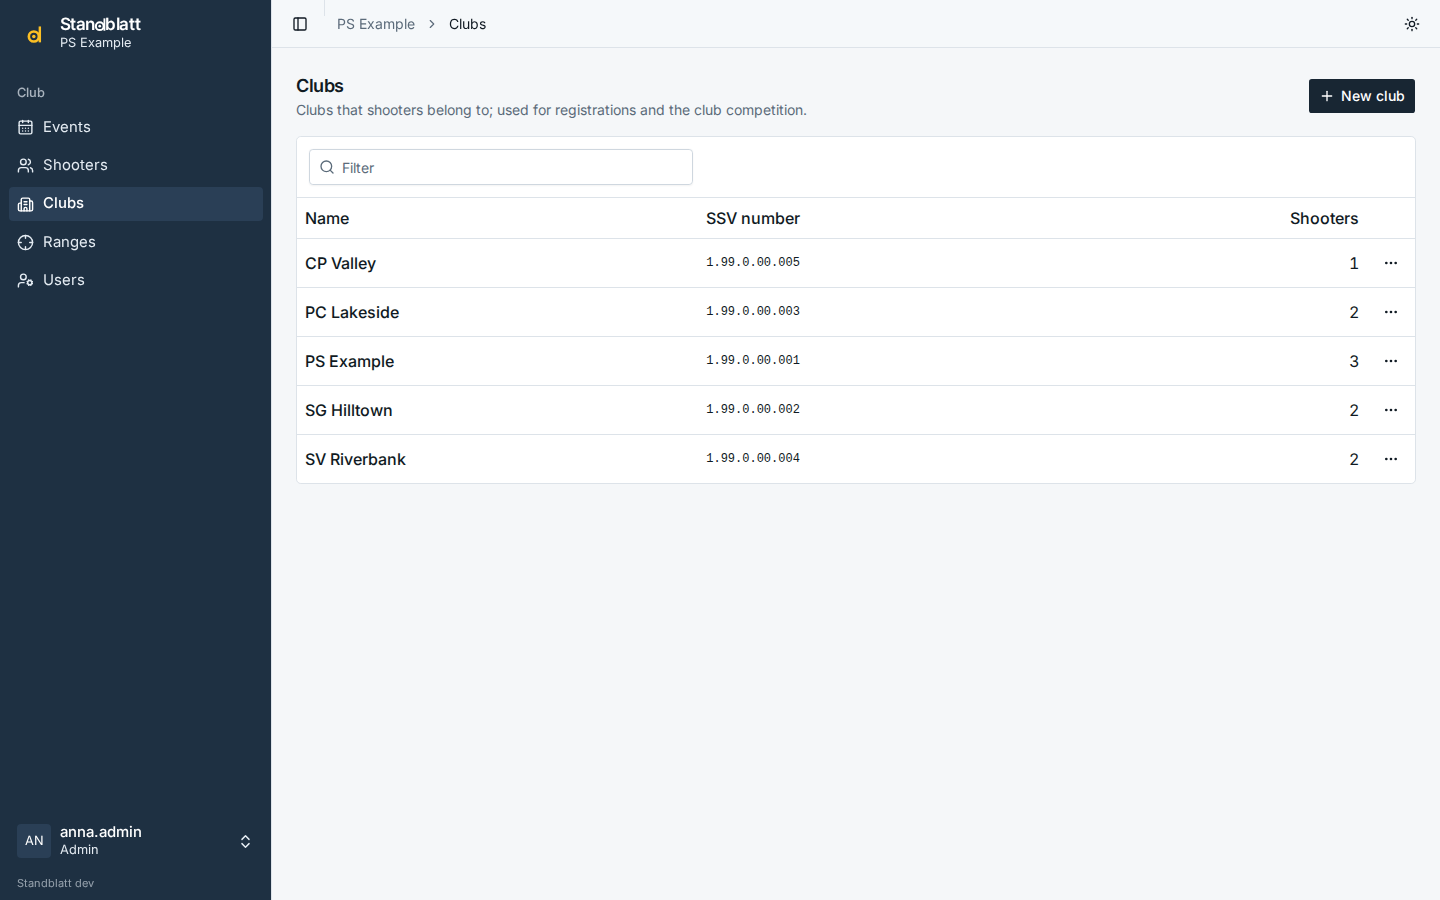The height and width of the screenshot is (900, 1440).
Task: Open Shooters via the people icon
Action: click(26, 165)
